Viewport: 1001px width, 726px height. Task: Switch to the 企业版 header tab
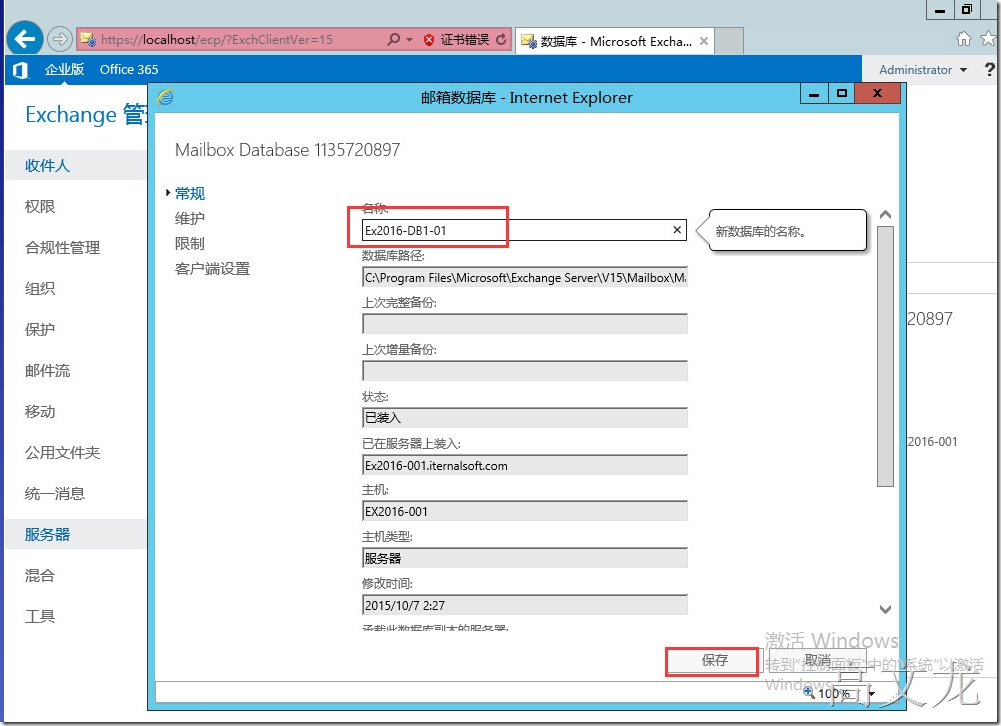coord(64,70)
